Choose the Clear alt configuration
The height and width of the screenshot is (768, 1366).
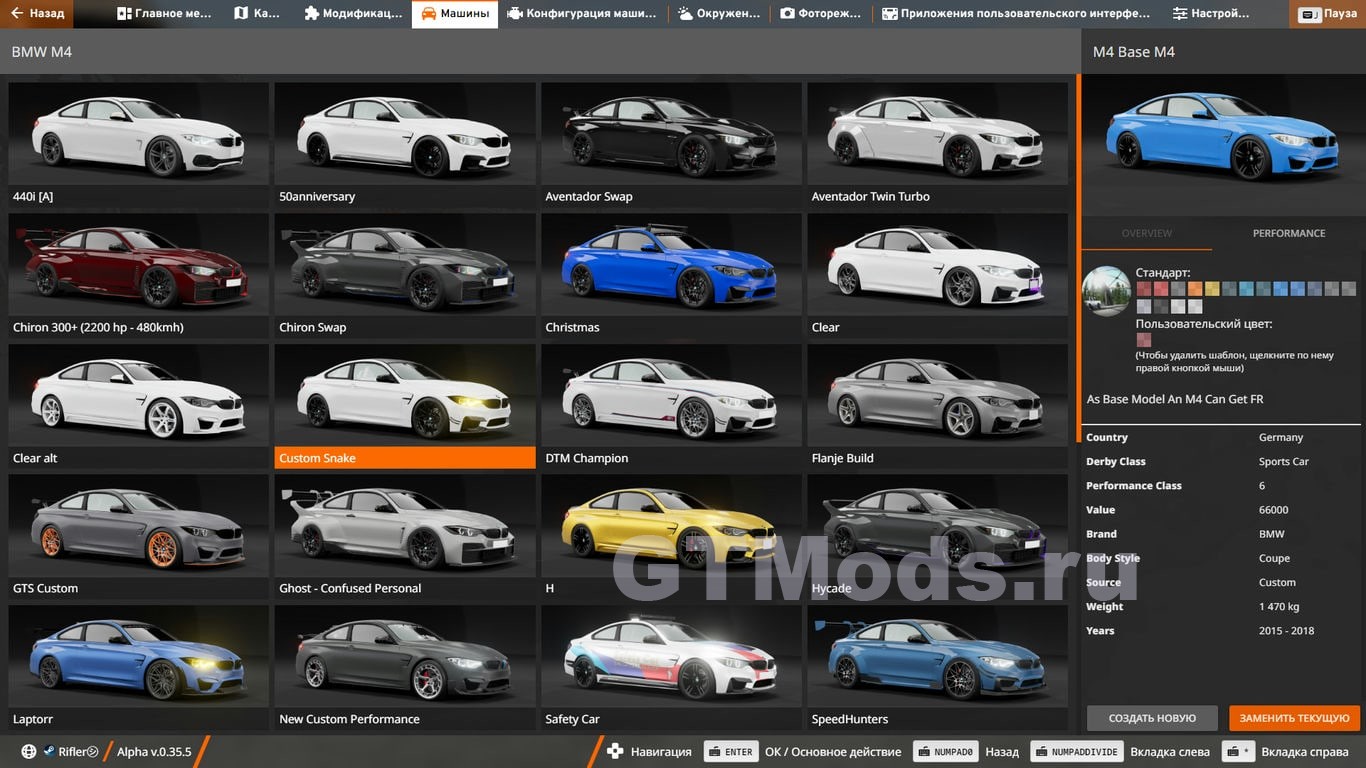coord(138,406)
